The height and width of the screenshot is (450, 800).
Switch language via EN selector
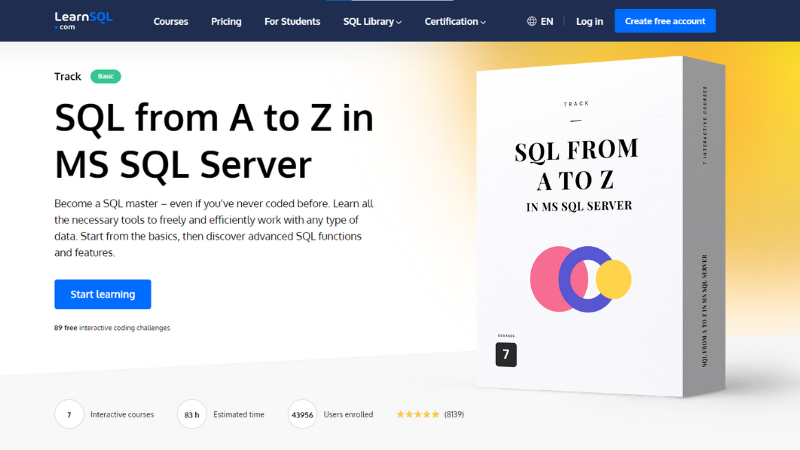click(547, 21)
